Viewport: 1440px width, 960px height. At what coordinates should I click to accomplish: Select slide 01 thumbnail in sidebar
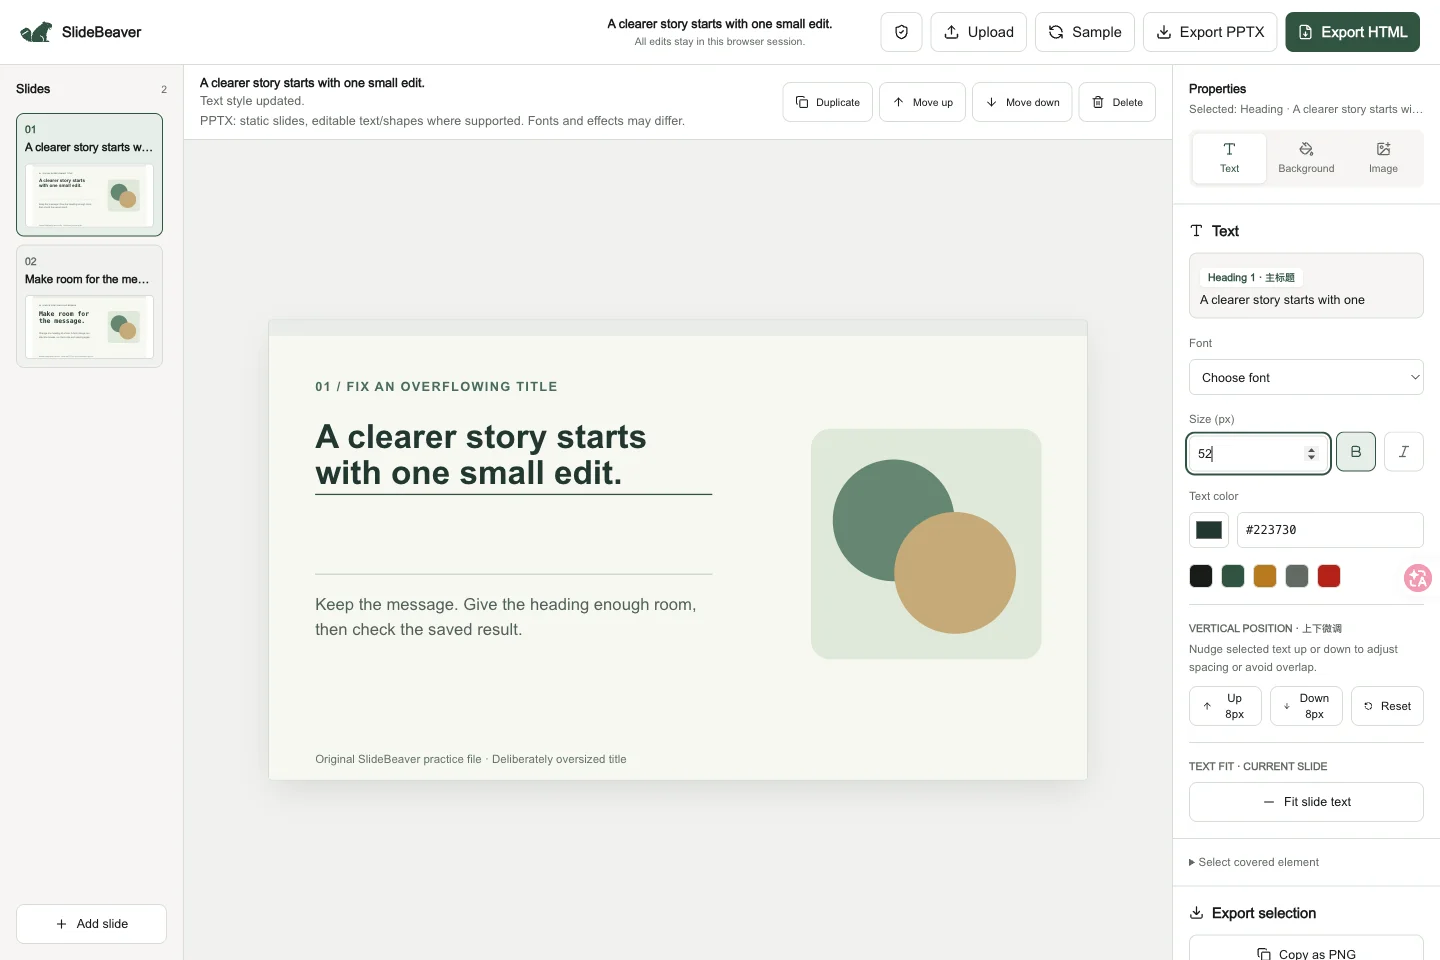(x=89, y=175)
